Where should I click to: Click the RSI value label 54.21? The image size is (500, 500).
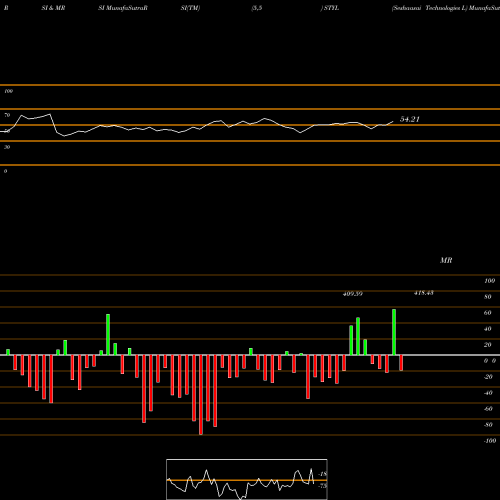tap(410, 119)
